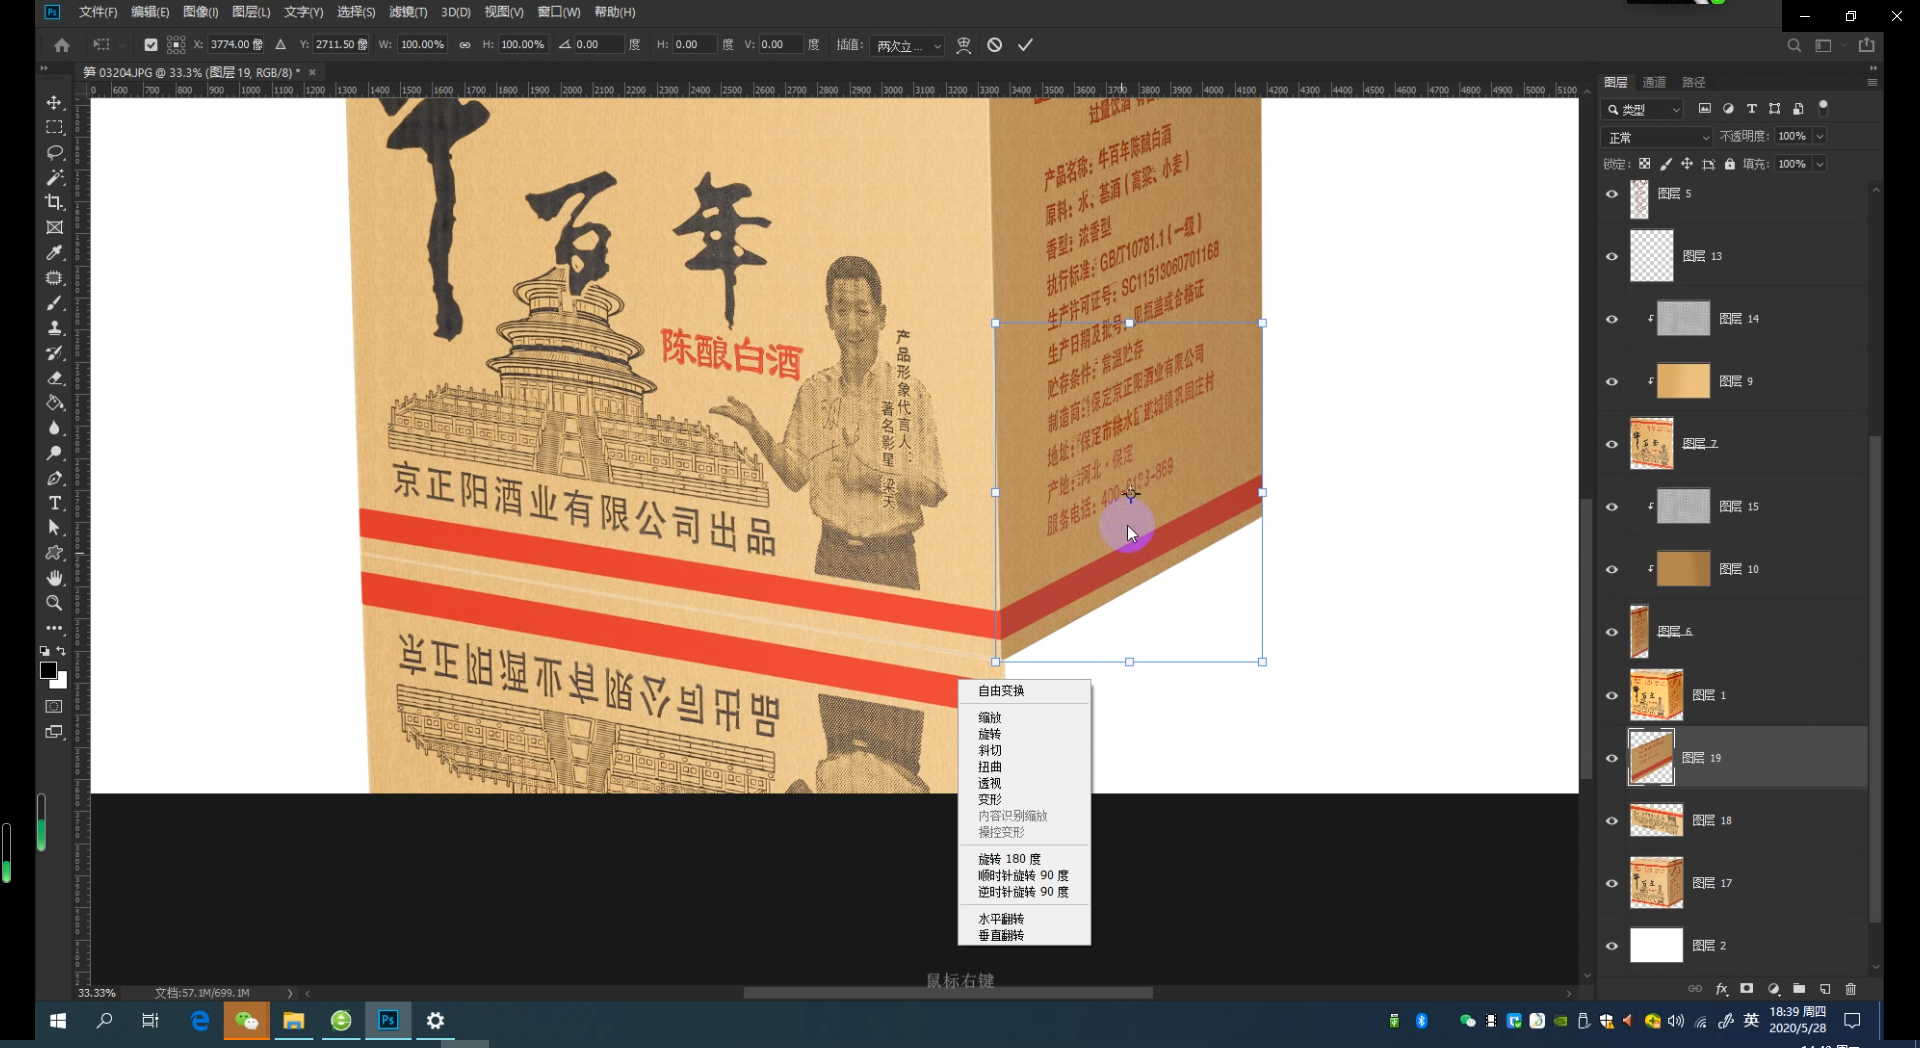The image size is (1920, 1048).
Task: Select the Eraser tool
Action: tap(54, 378)
